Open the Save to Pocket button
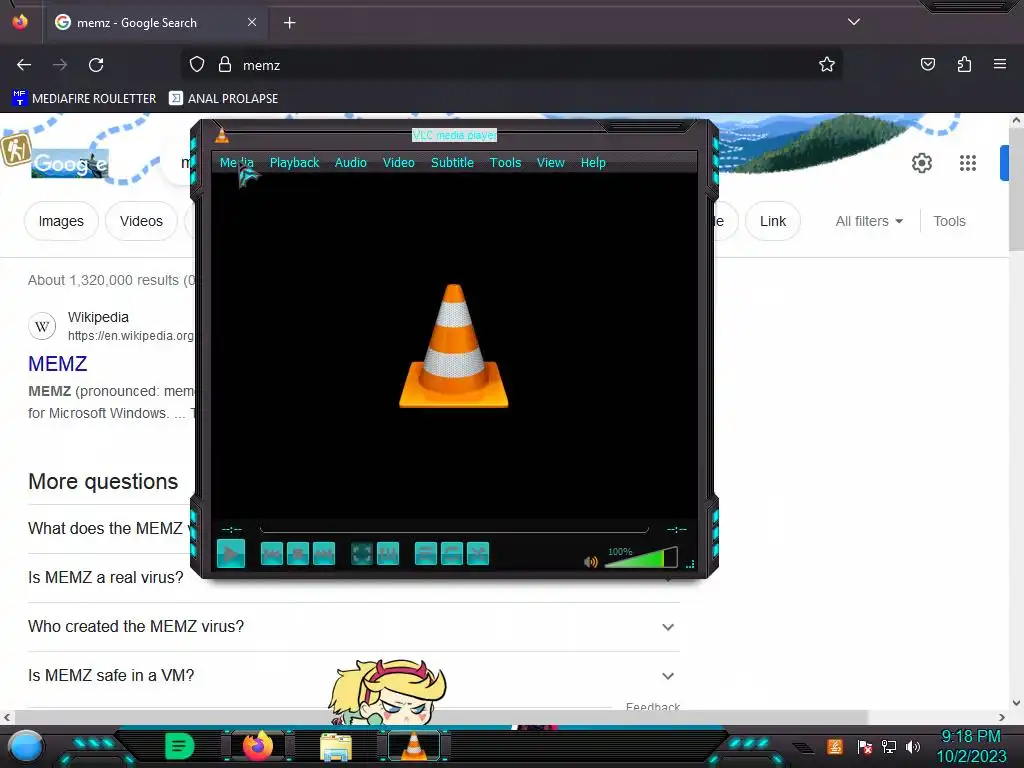Viewport: 1024px width, 768px height. point(927,64)
